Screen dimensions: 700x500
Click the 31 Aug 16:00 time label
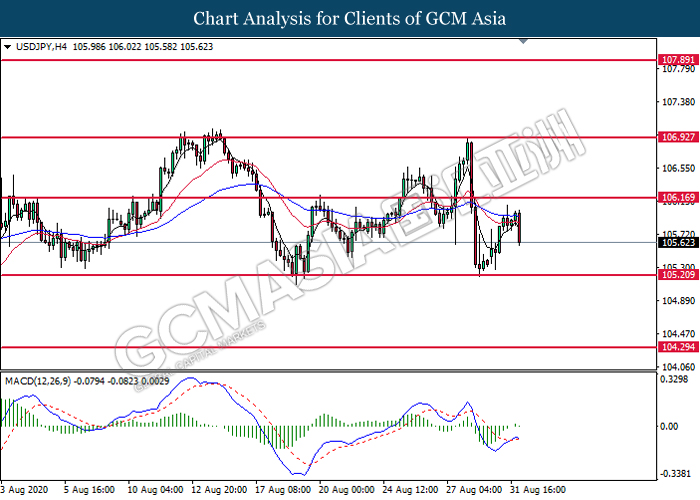click(x=538, y=490)
